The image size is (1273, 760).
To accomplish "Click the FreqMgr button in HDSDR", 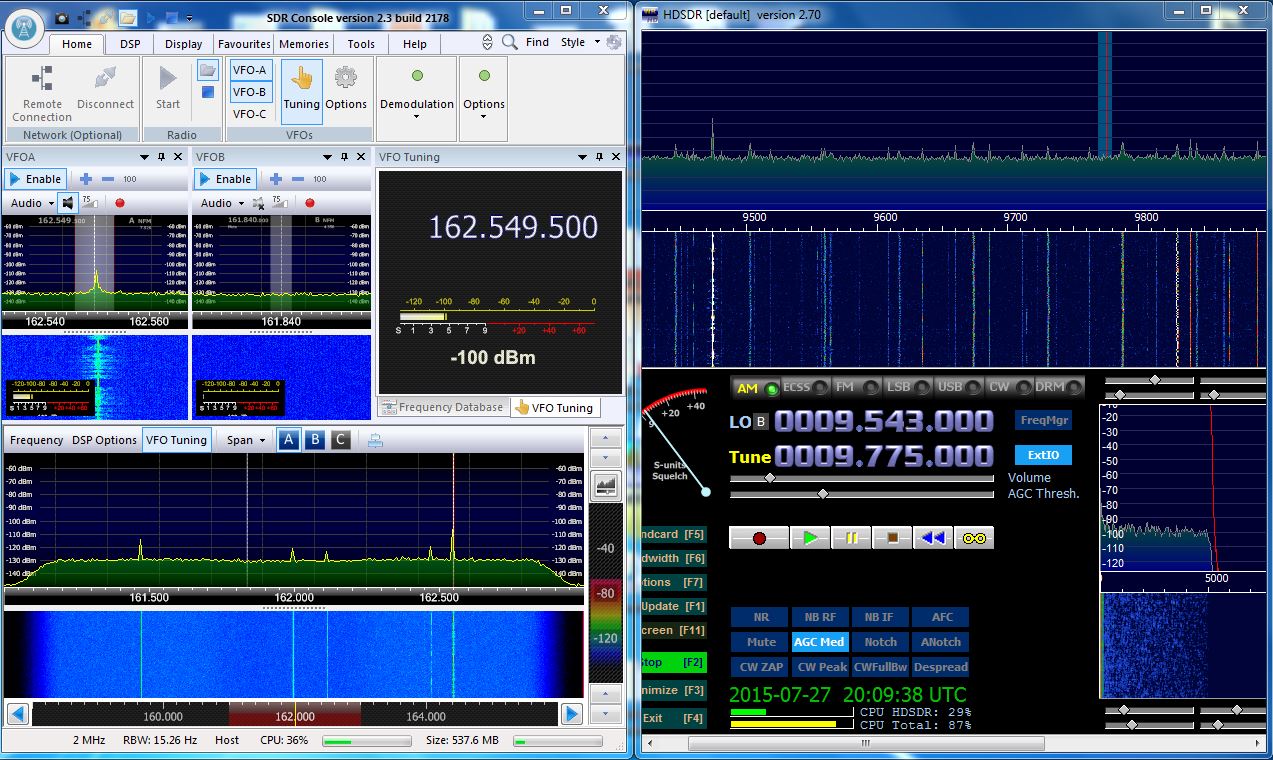I will click(x=1043, y=421).
